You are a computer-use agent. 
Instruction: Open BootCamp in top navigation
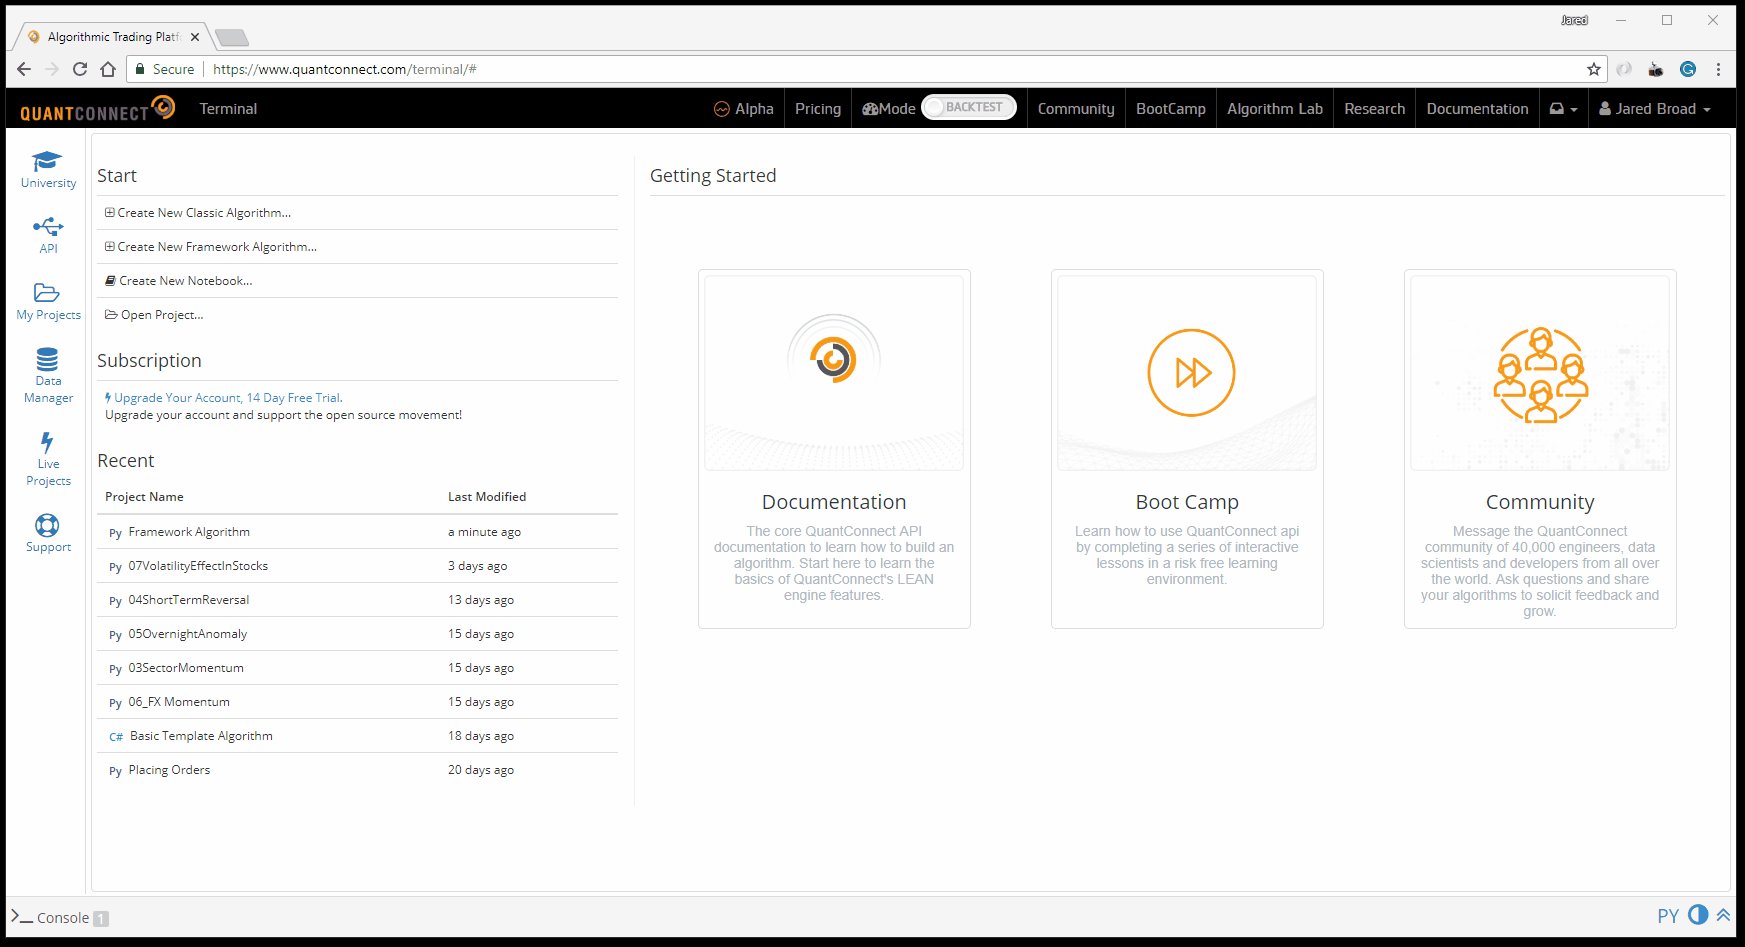pyautogui.click(x=1171, y=109)
